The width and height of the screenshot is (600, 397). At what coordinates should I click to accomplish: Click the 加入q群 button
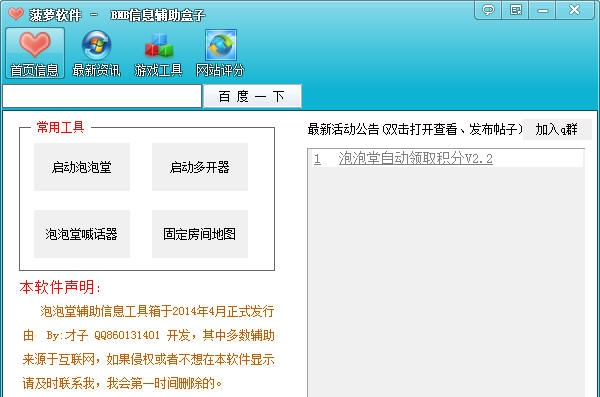pos(557,129)
